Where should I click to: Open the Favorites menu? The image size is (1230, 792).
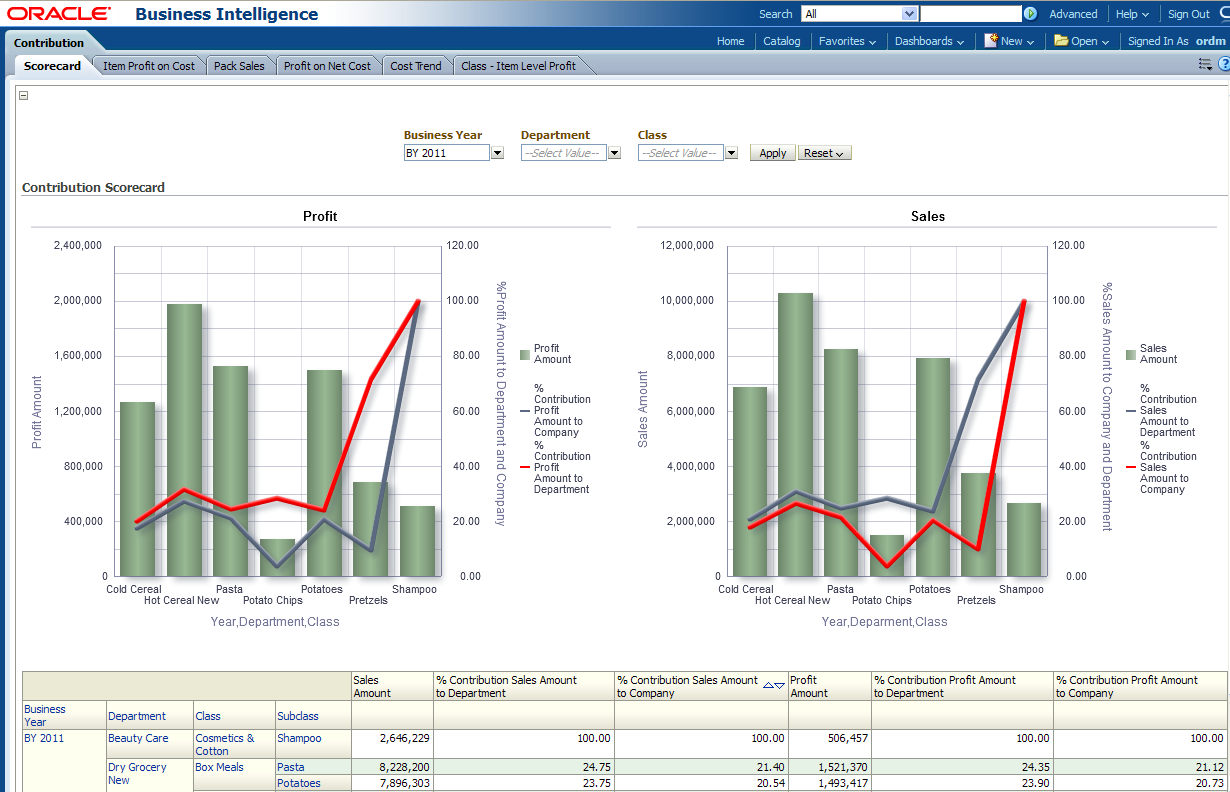point(846,41)
